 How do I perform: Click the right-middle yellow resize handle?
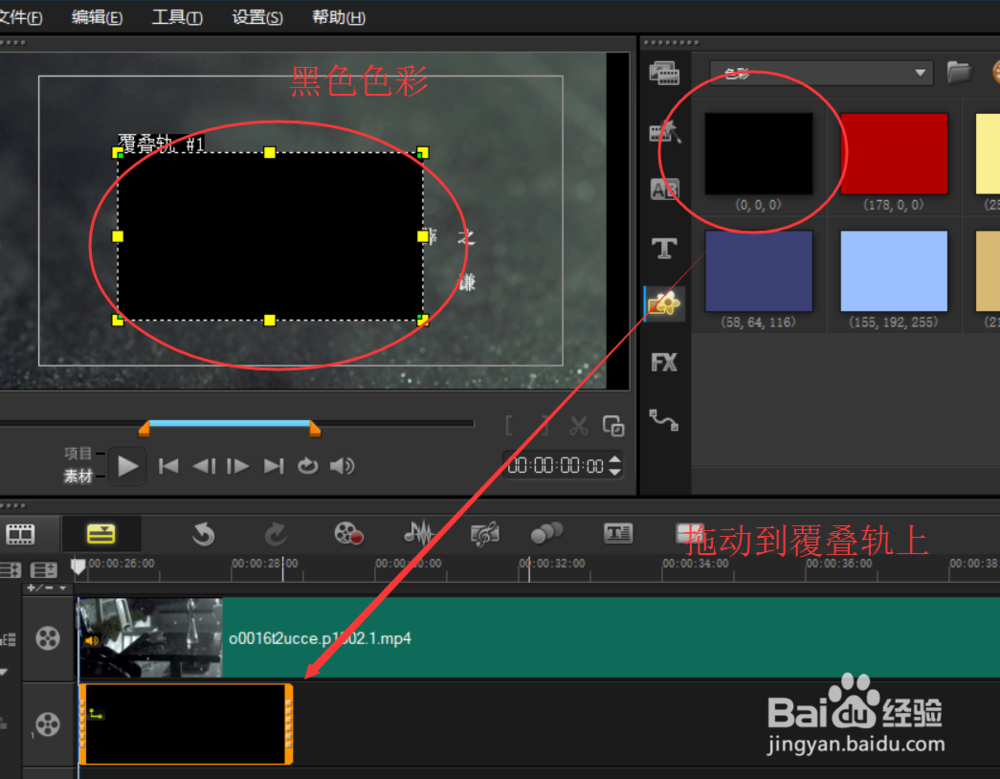click(x=423, y=237)
